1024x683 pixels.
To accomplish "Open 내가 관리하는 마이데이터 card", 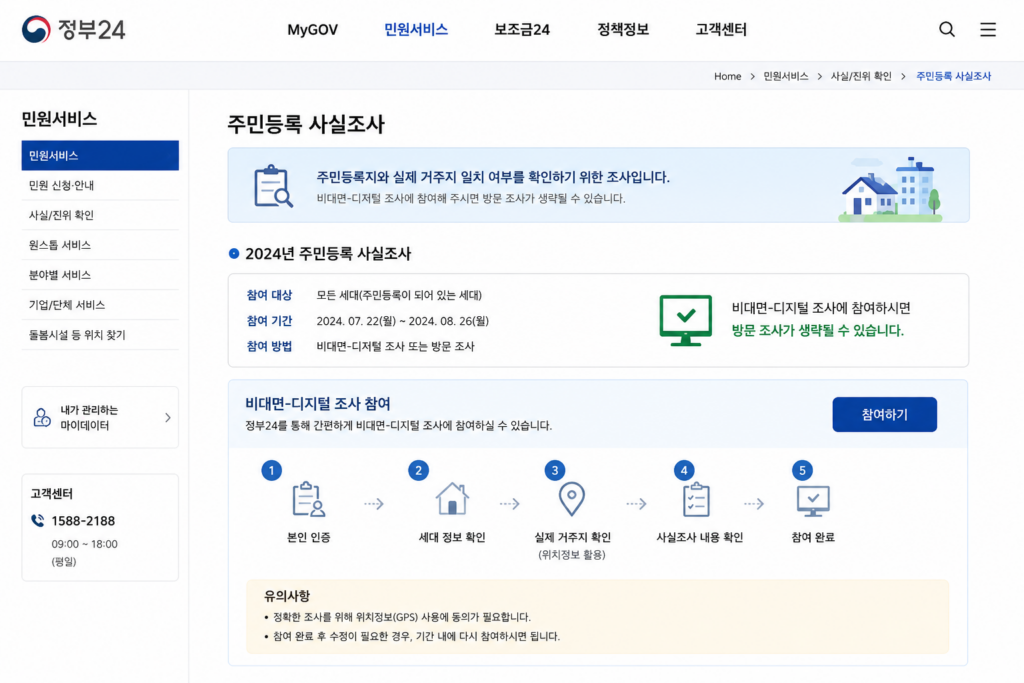I will tap(100, 417).
